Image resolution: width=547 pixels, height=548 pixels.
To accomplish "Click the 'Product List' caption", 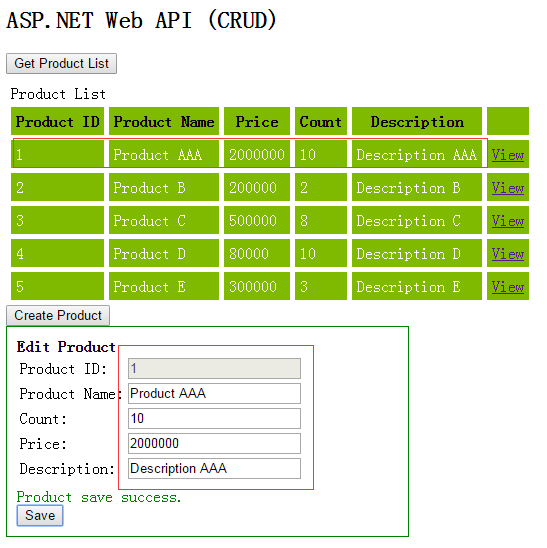I will click(x=58, y=94).
